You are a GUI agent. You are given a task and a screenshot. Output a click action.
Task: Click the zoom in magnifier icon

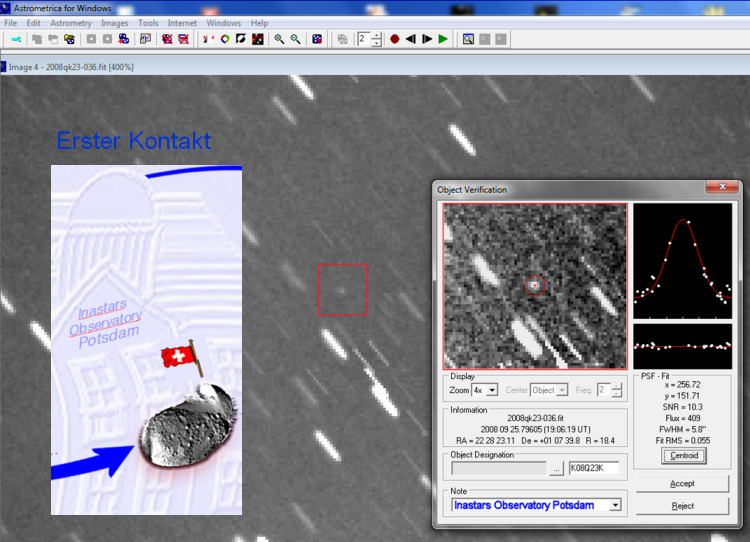279,39
